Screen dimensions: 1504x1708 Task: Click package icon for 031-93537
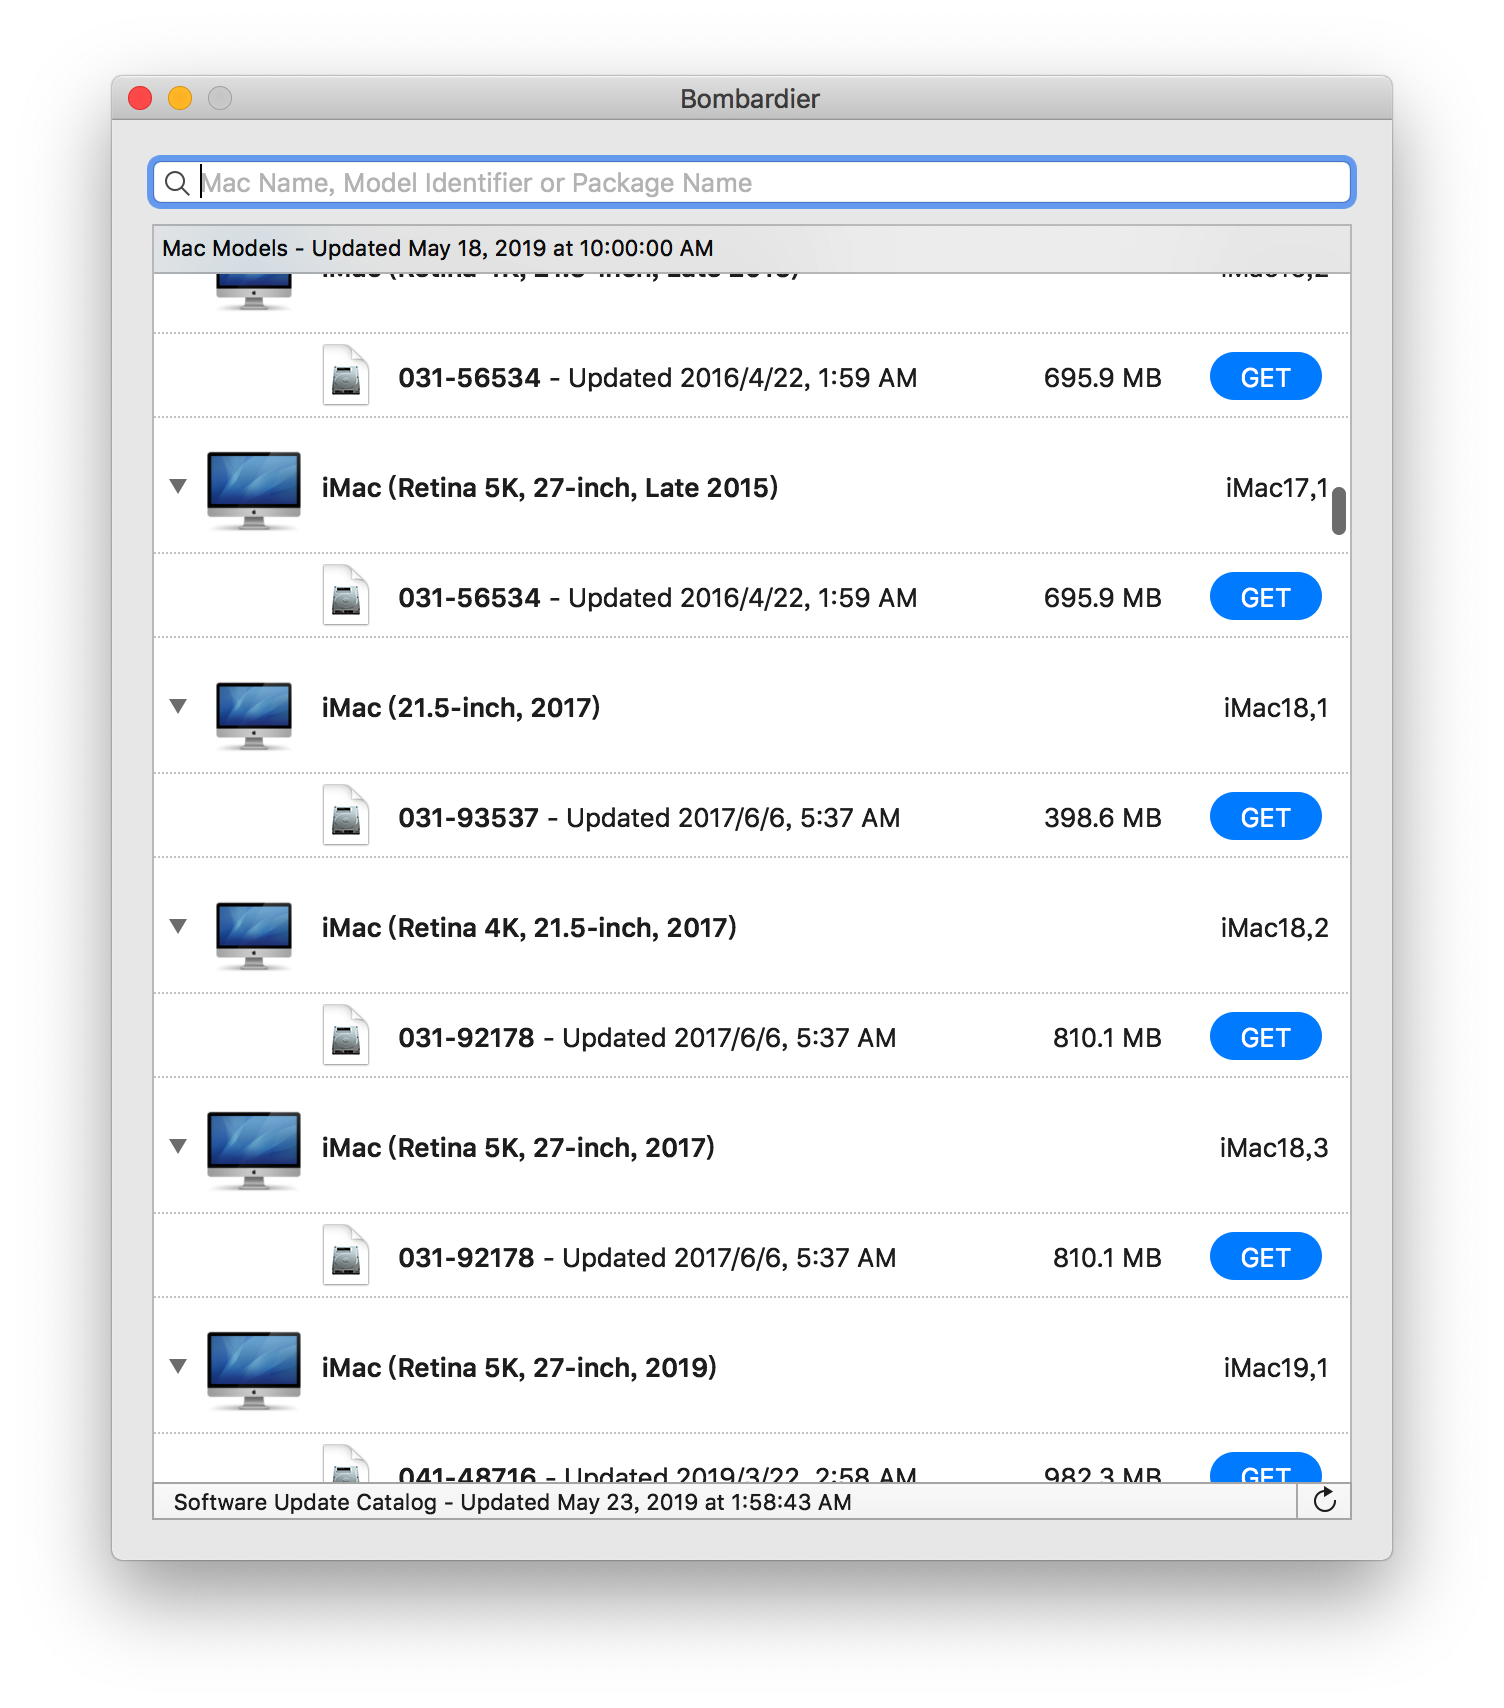[x=346, y=815]
